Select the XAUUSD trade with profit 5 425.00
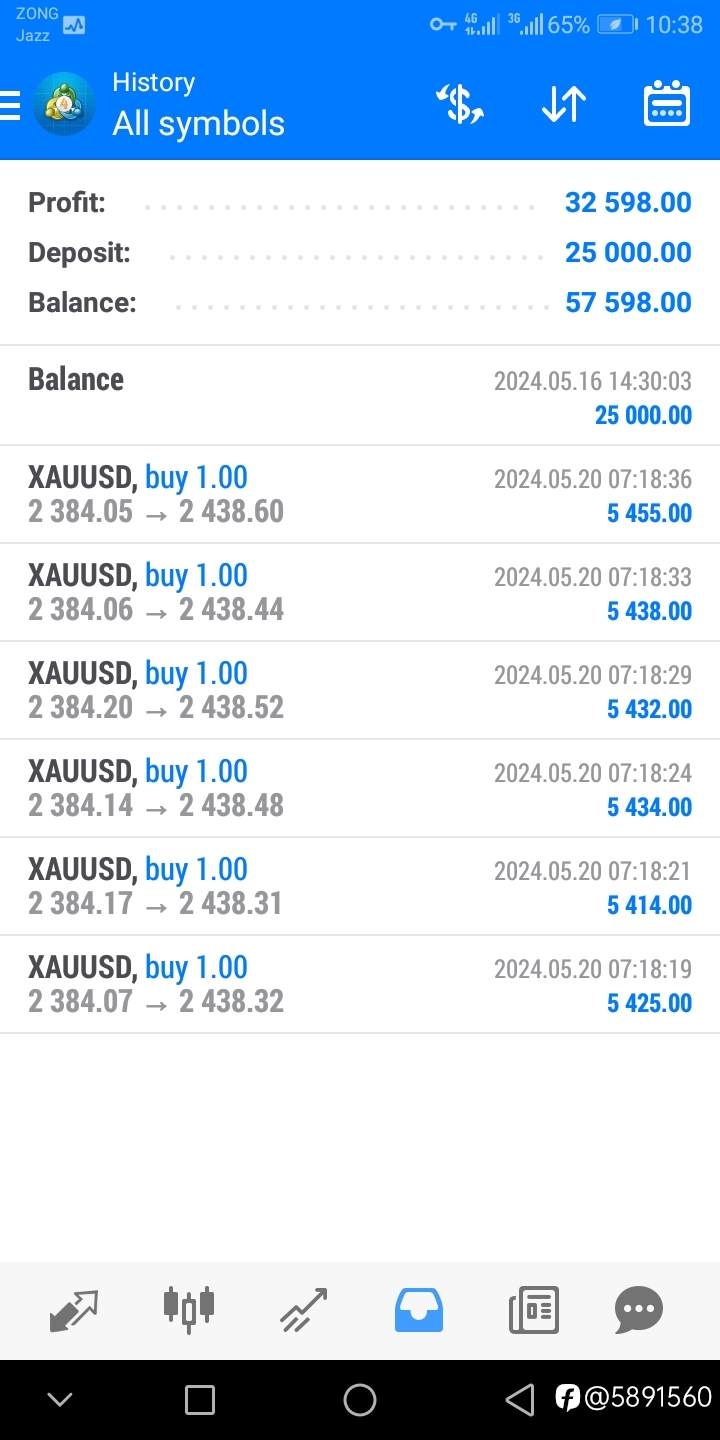The image size is (720, 1440). tap(360, 985)
